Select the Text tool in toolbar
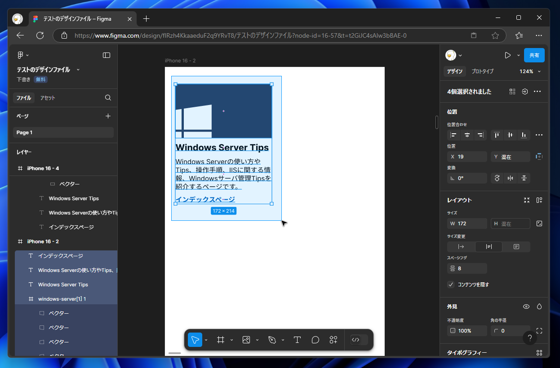 (x=297, y=340)
